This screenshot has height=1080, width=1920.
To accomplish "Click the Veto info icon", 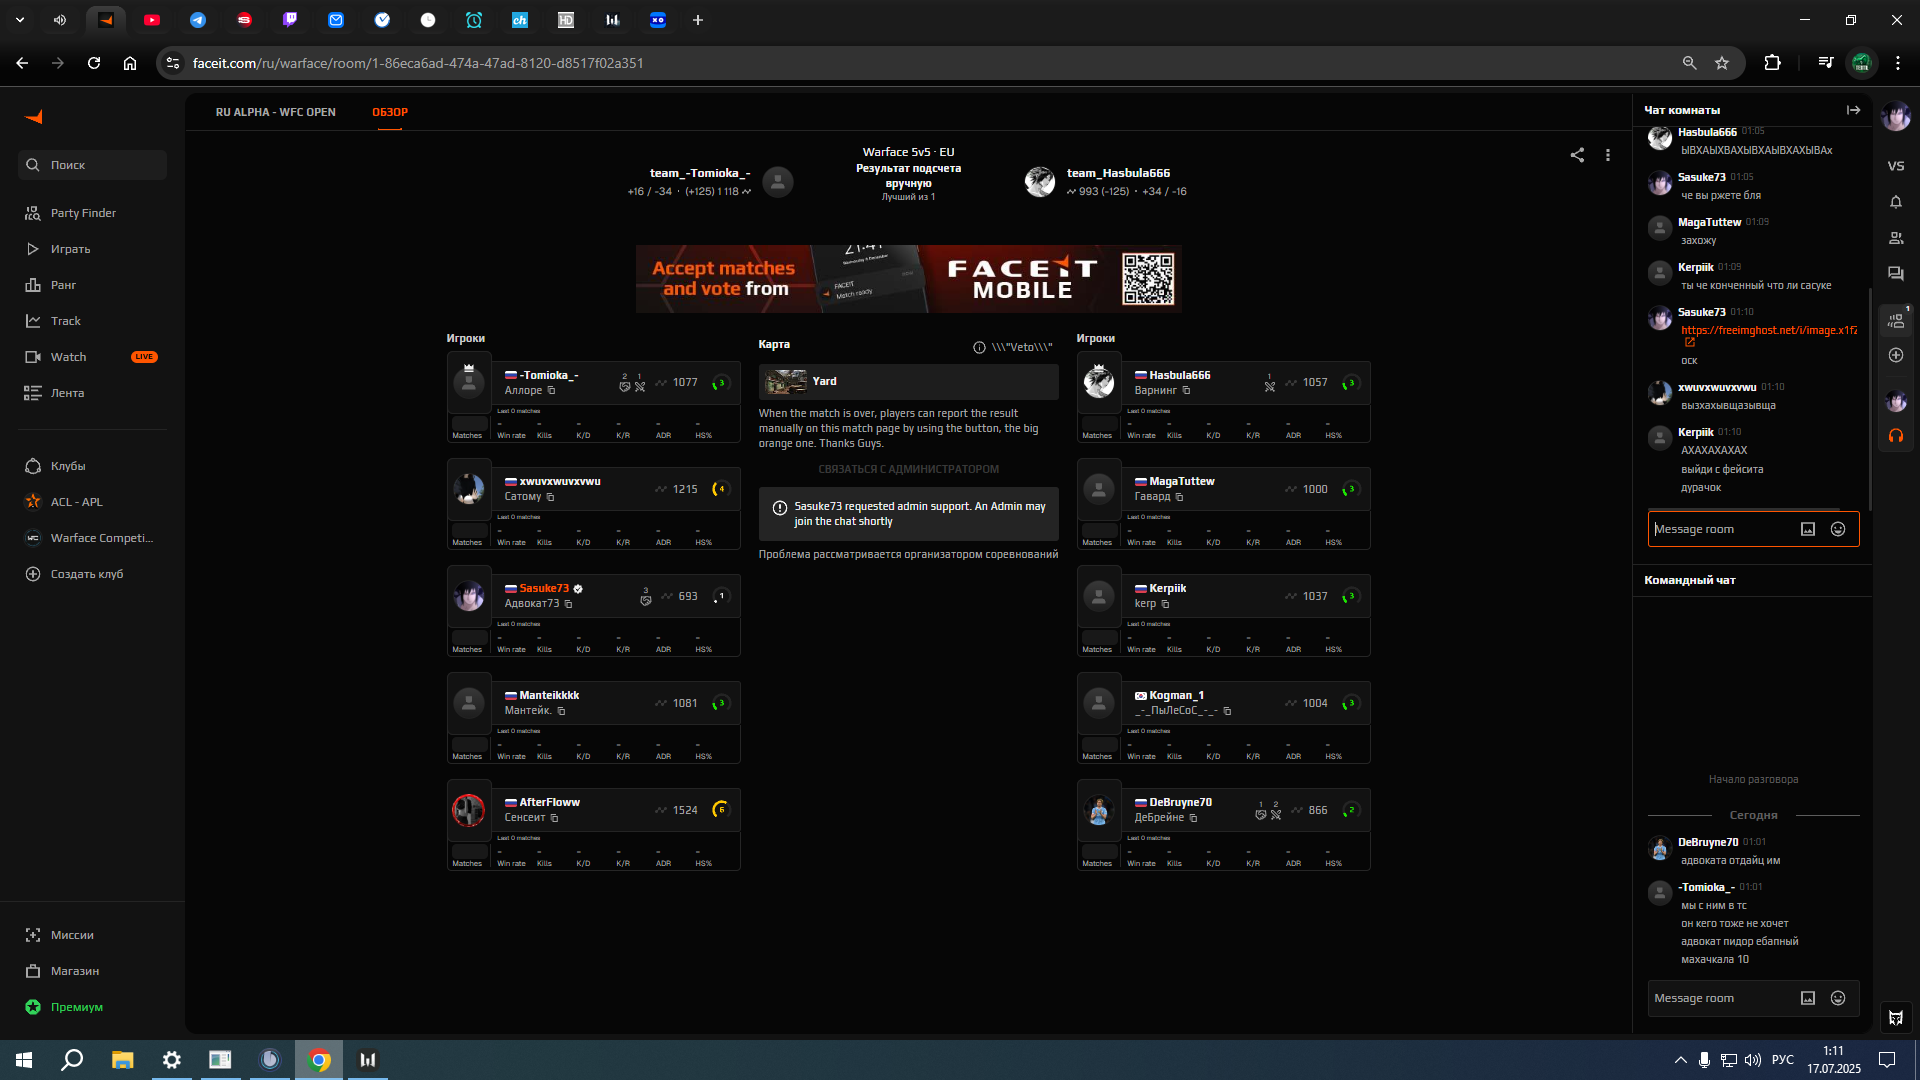I will pyautogui.click(x=979, y=347).
